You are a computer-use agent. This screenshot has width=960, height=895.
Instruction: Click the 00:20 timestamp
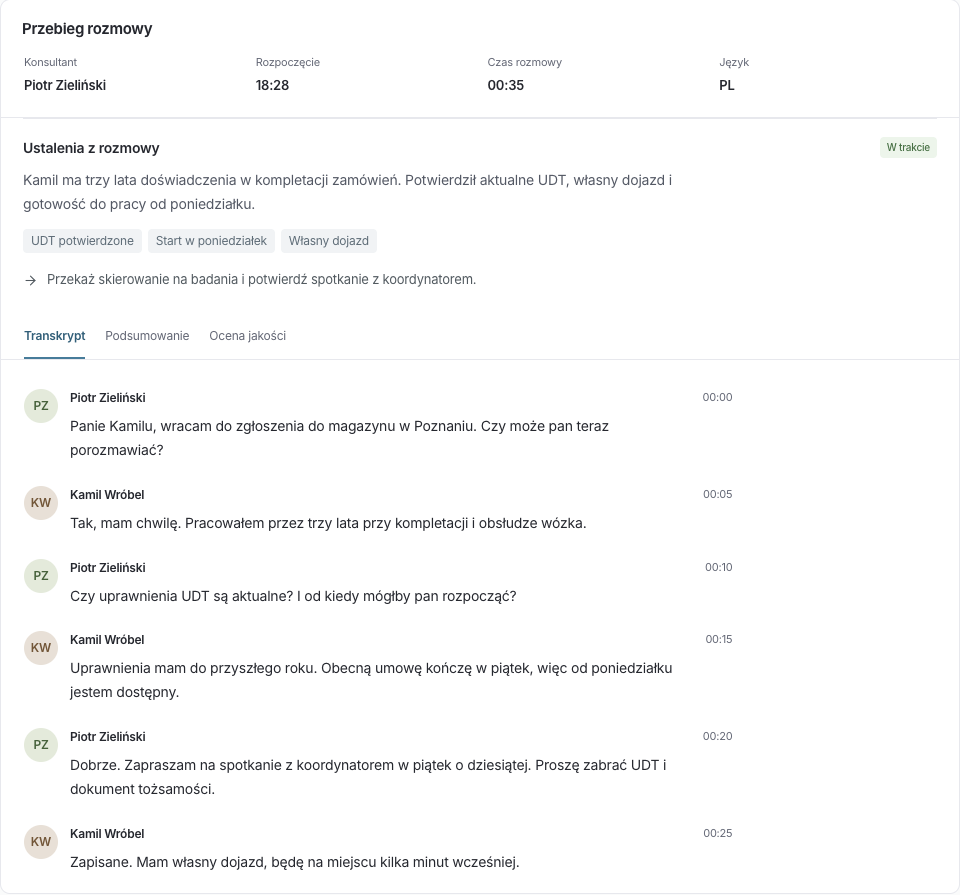(x=718, y=736)
